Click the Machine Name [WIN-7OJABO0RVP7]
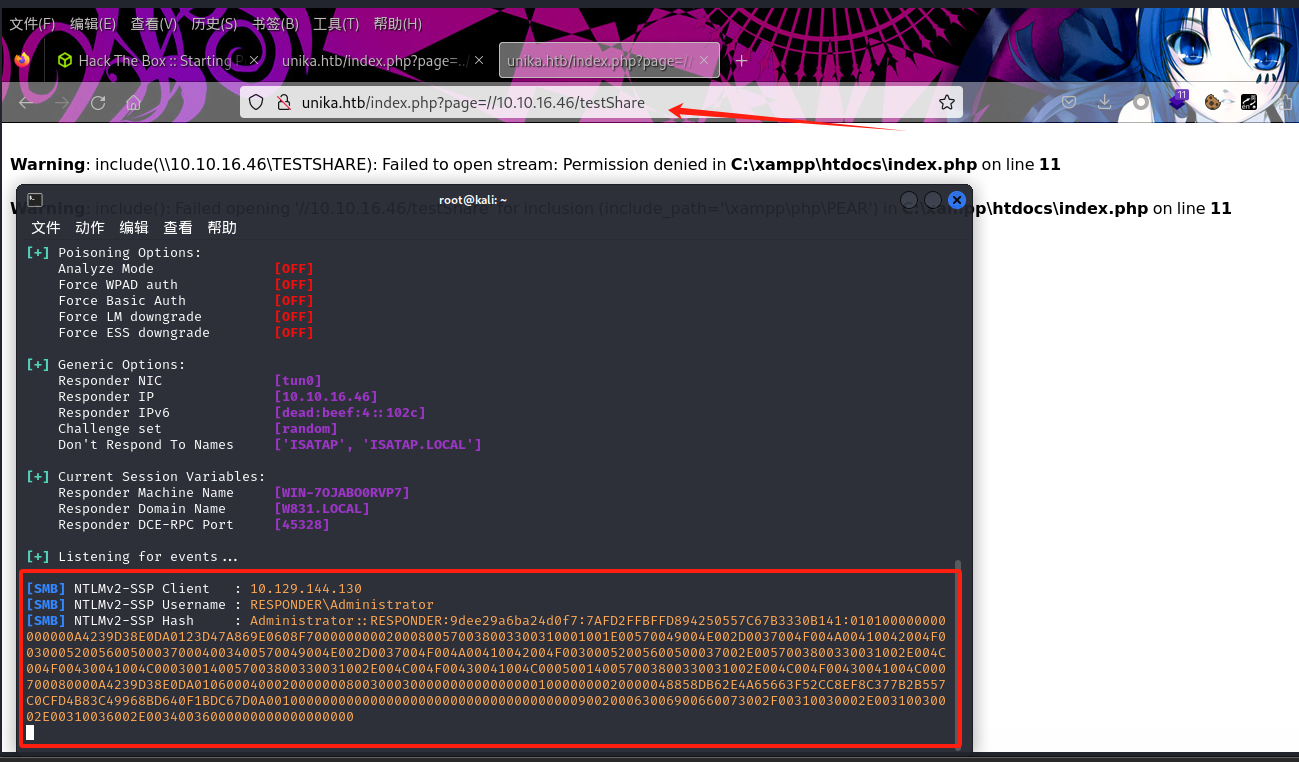Image resolution: width=1299 pixels, height=762 pixels. [342, 493]
